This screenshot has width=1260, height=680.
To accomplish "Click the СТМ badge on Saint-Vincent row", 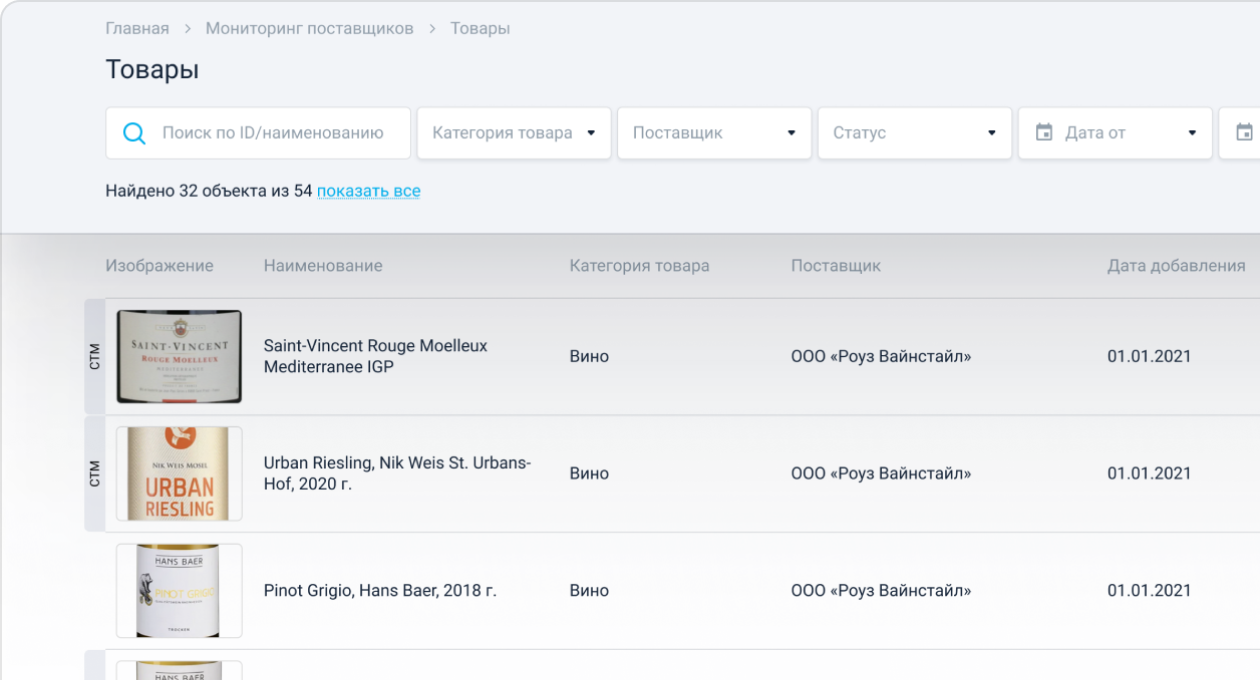I will [95, 356].
